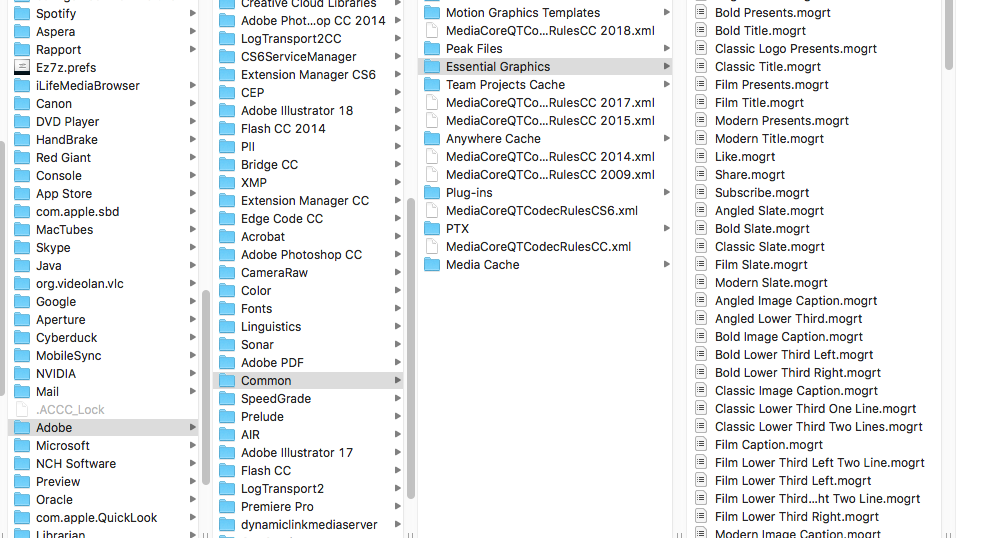This screenshot has height=538, width=984.
Task: Click the Media Cache folder icon
Action: point(432,265)
